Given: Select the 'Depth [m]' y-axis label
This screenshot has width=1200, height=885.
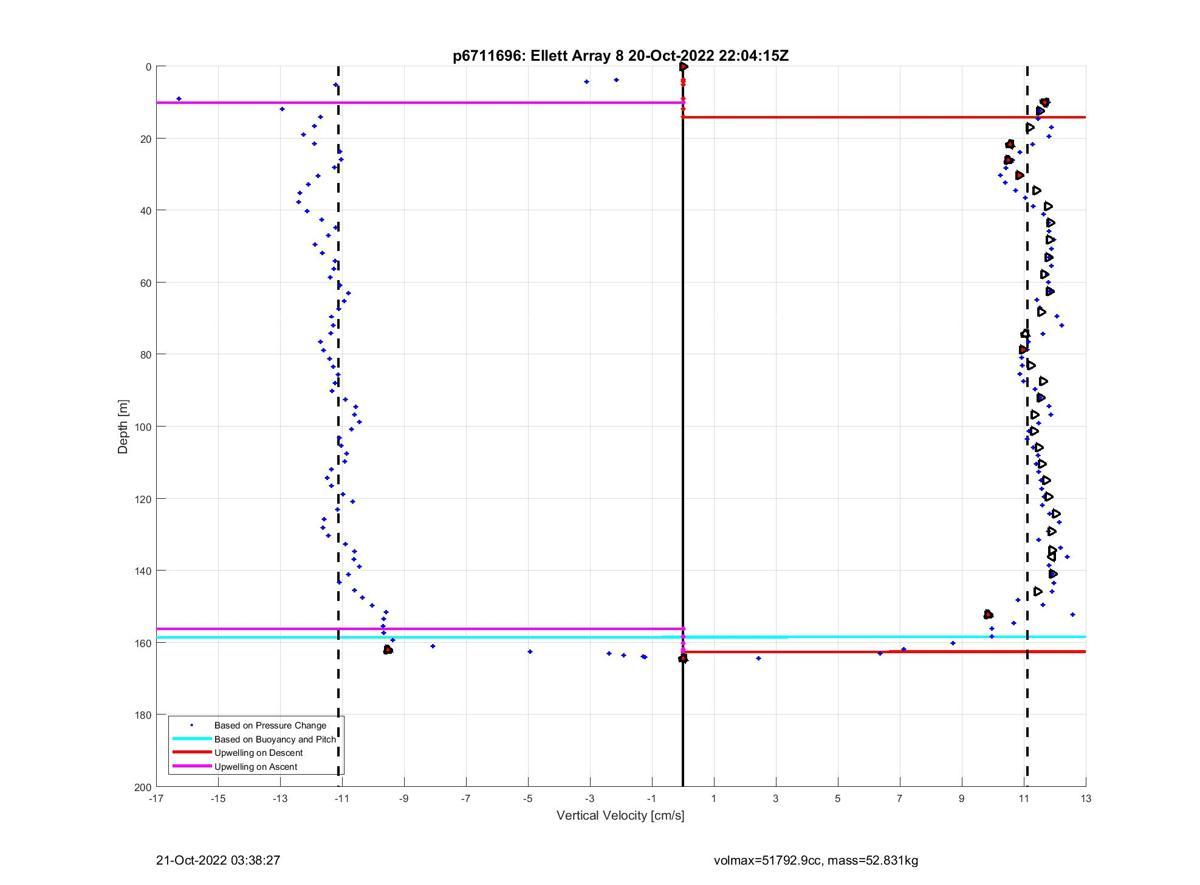Looking at the screenshot, I should tap(124, 427).
